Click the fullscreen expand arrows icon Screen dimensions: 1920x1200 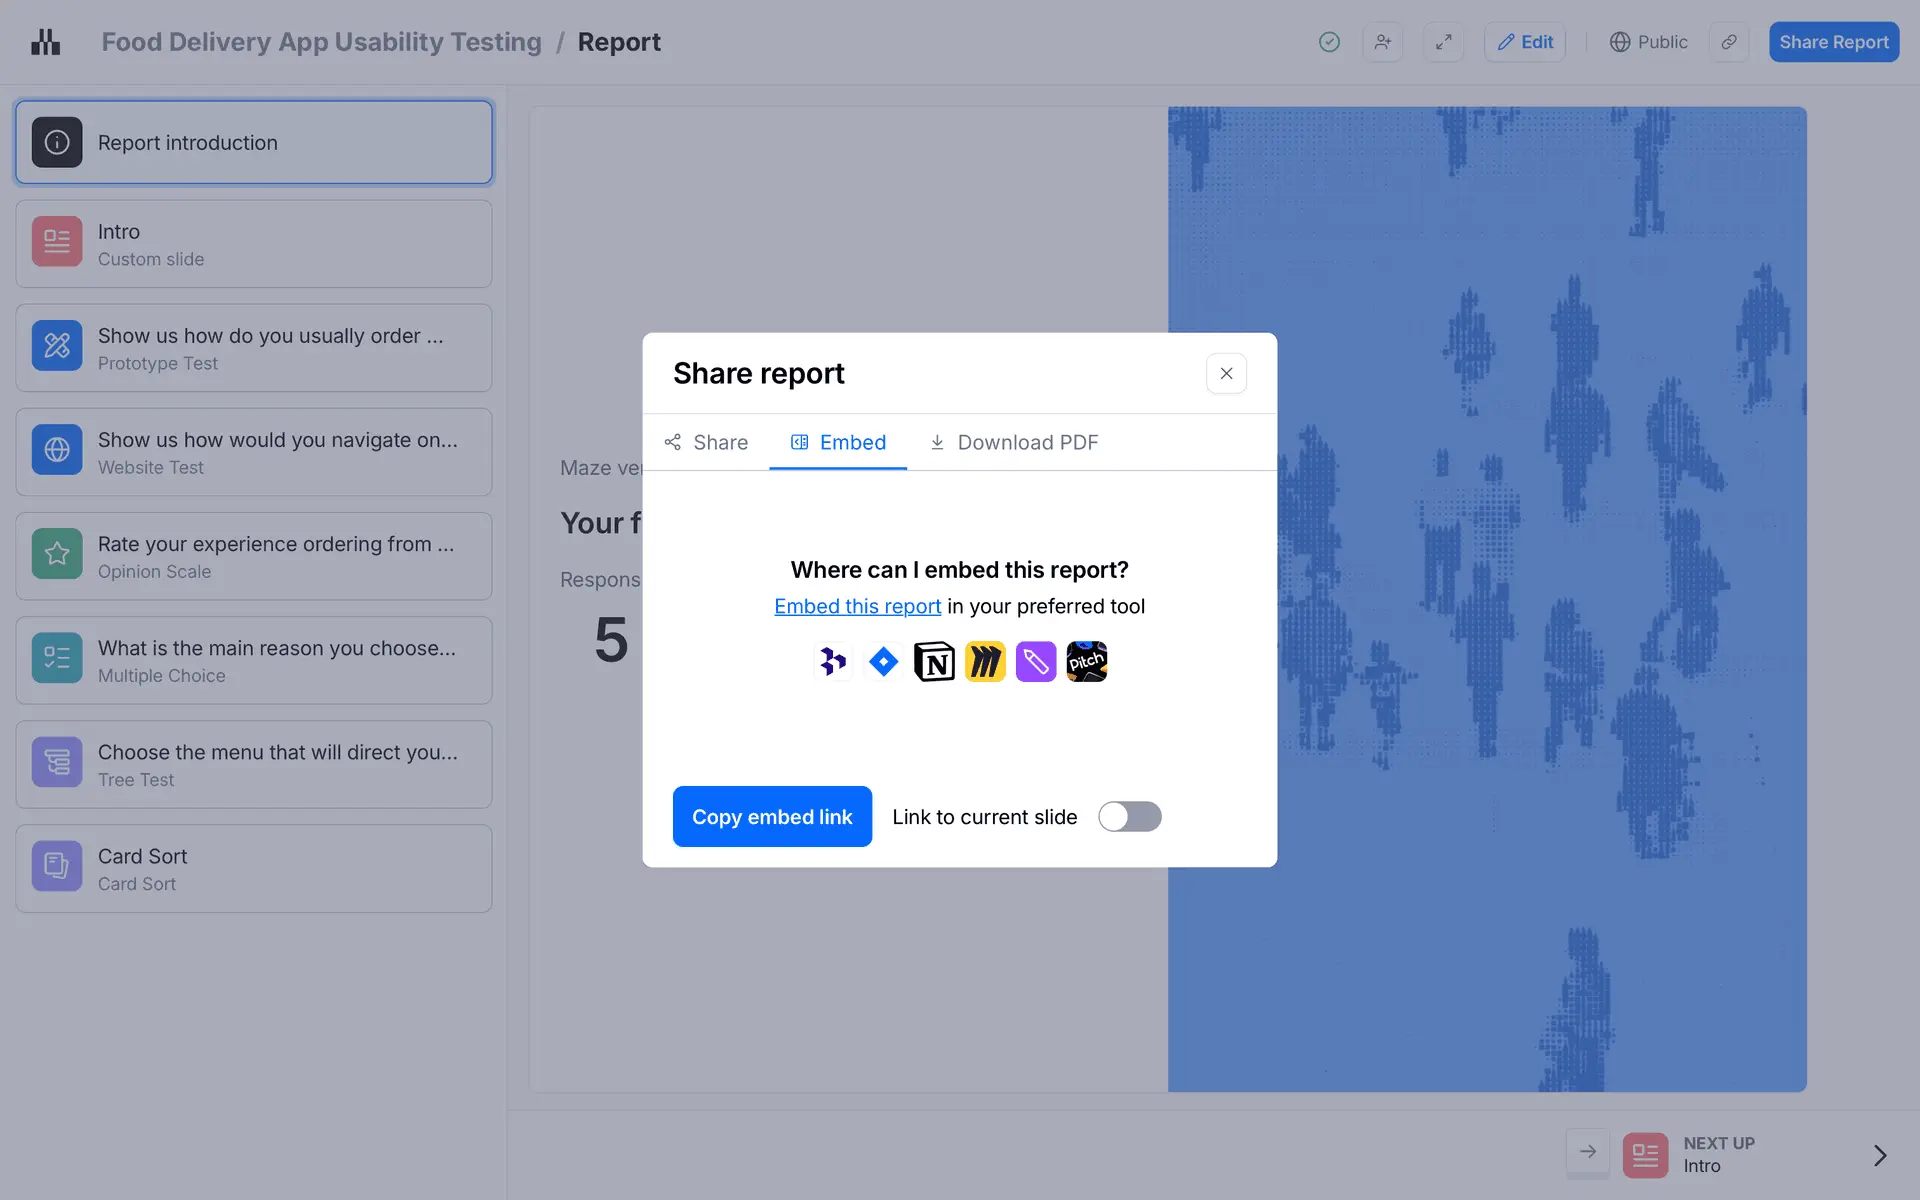pyautogui.click(x=1443, y=42)
